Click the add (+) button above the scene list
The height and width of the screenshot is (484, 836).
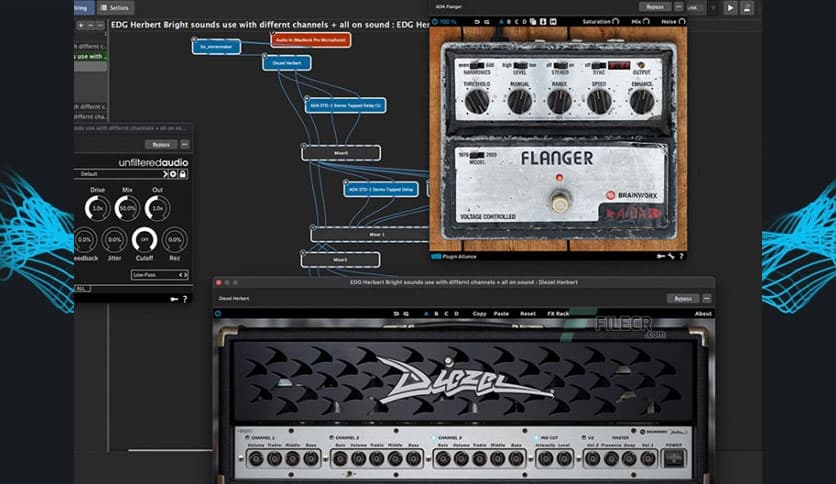[x=81, y=25]
